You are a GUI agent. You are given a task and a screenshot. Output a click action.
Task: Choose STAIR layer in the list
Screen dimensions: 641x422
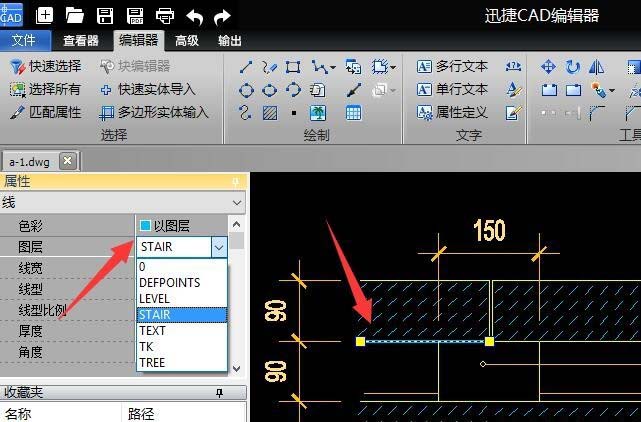[182, 314]
